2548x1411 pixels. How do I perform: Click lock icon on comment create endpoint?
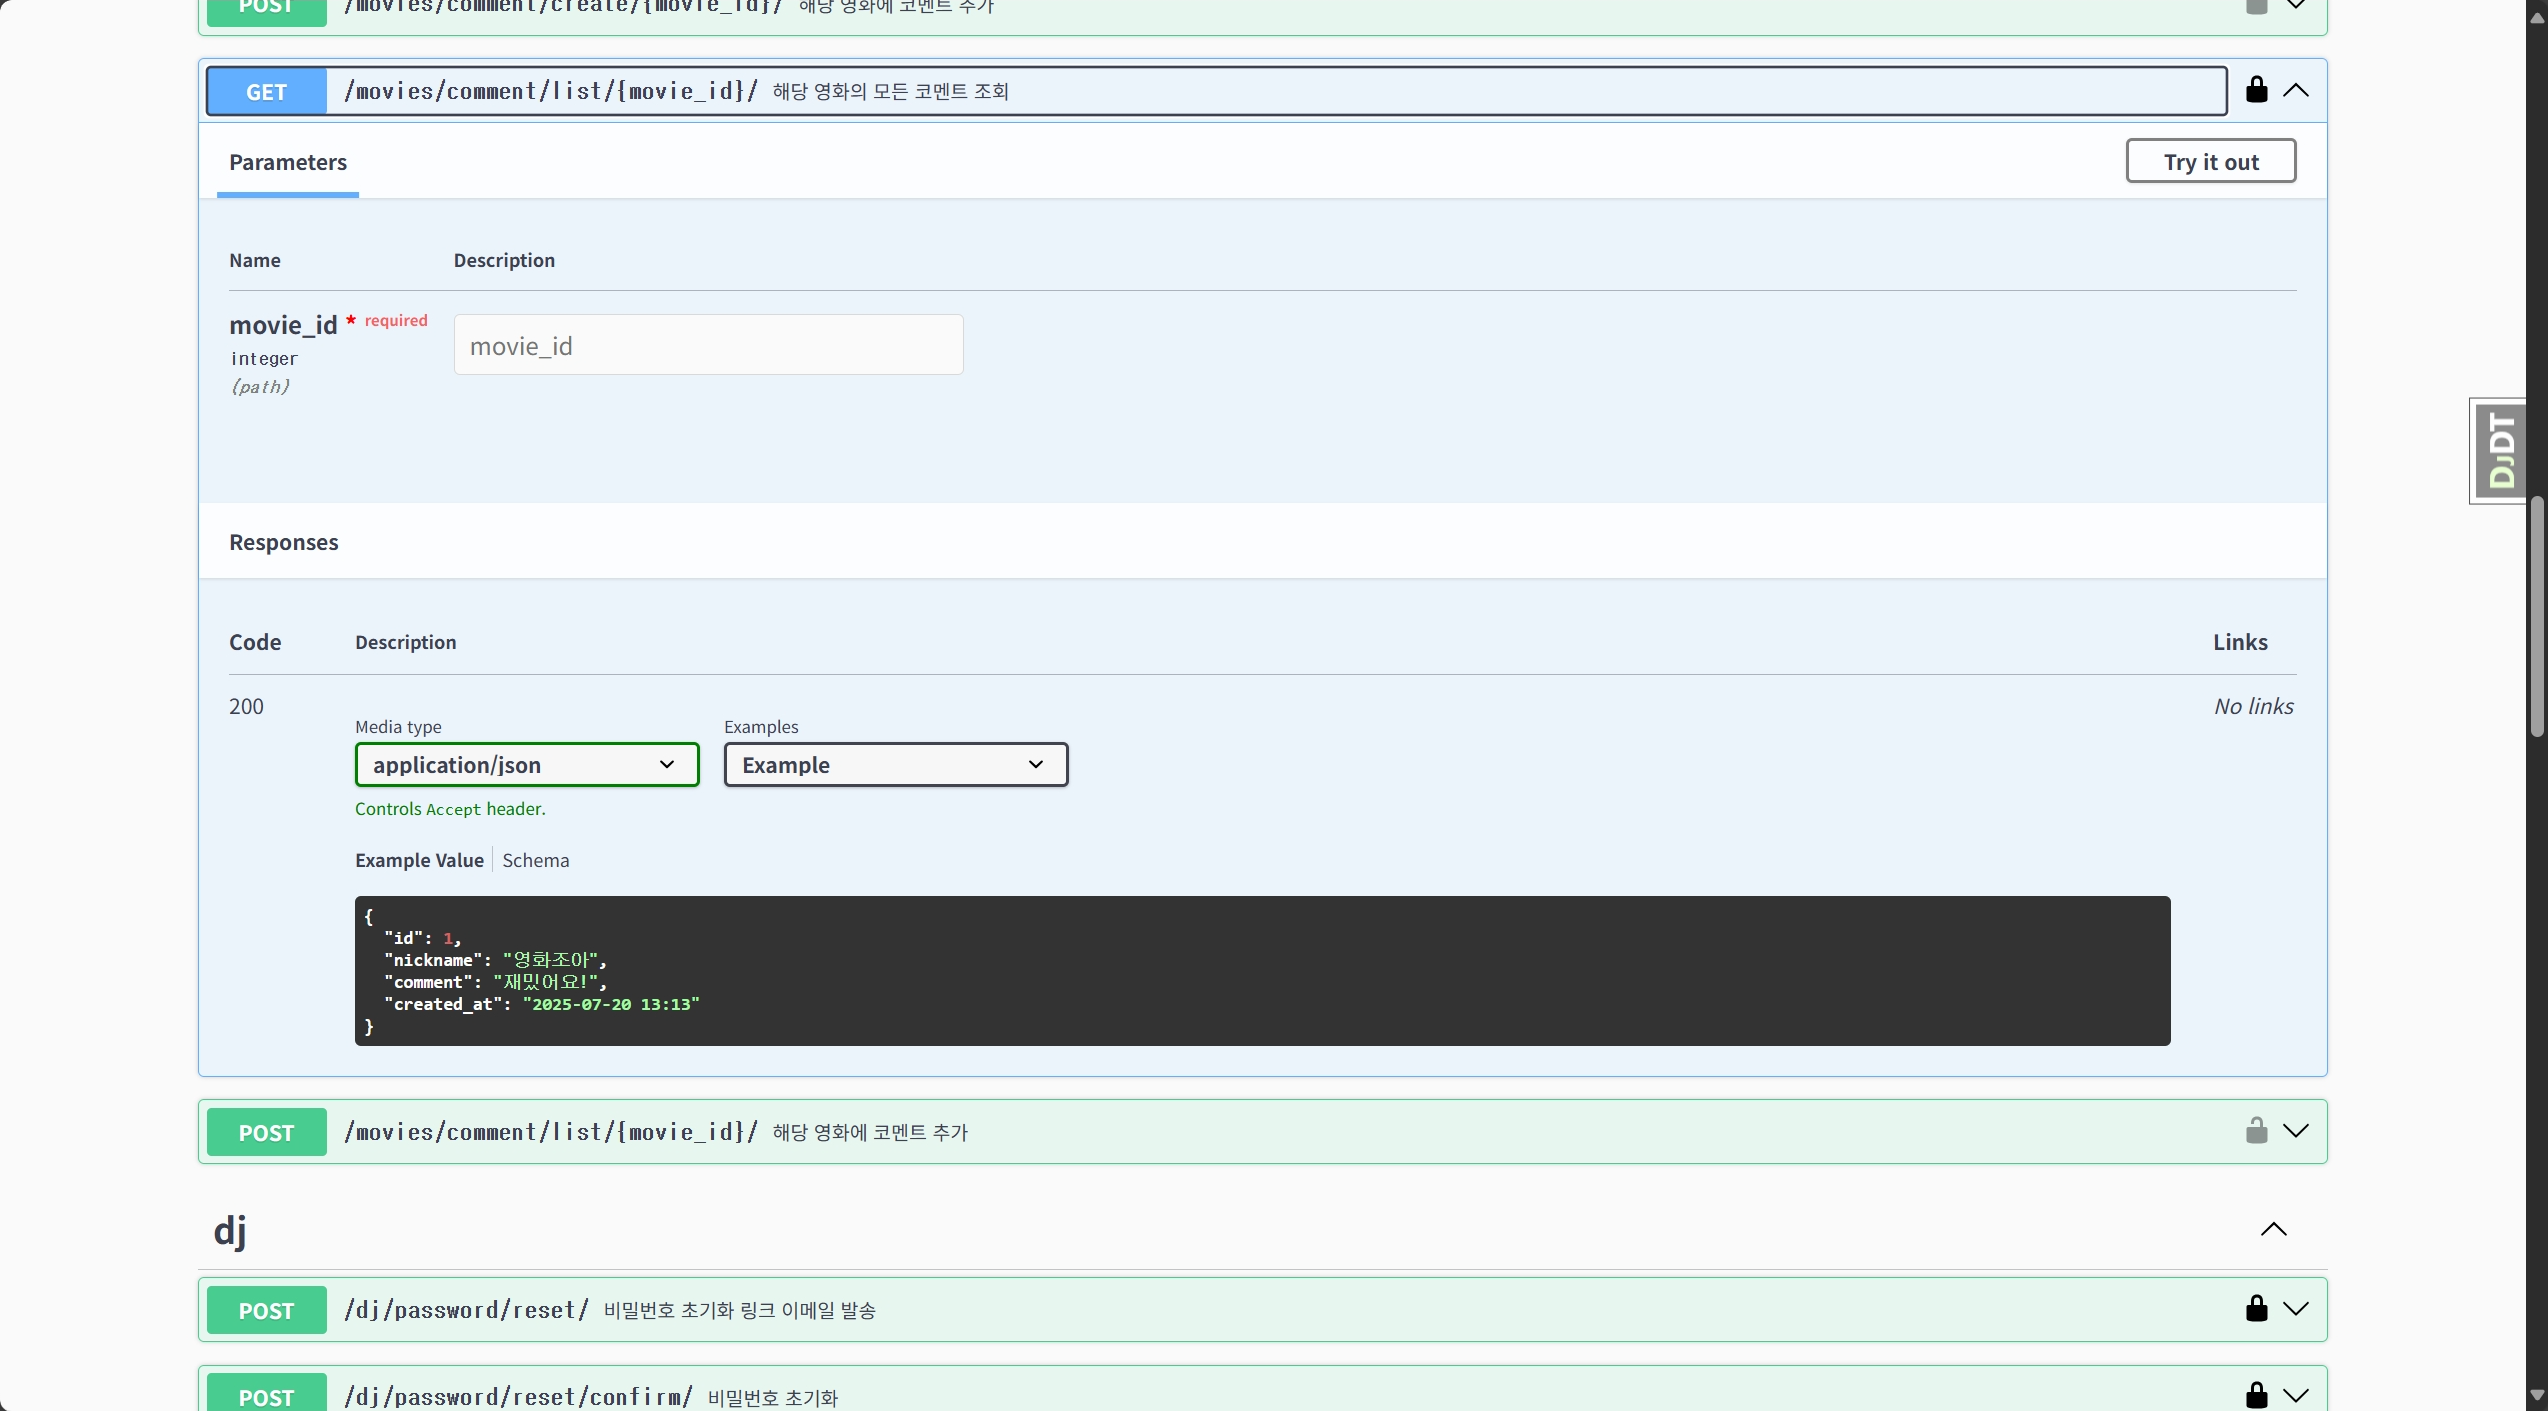point(2256,8)
